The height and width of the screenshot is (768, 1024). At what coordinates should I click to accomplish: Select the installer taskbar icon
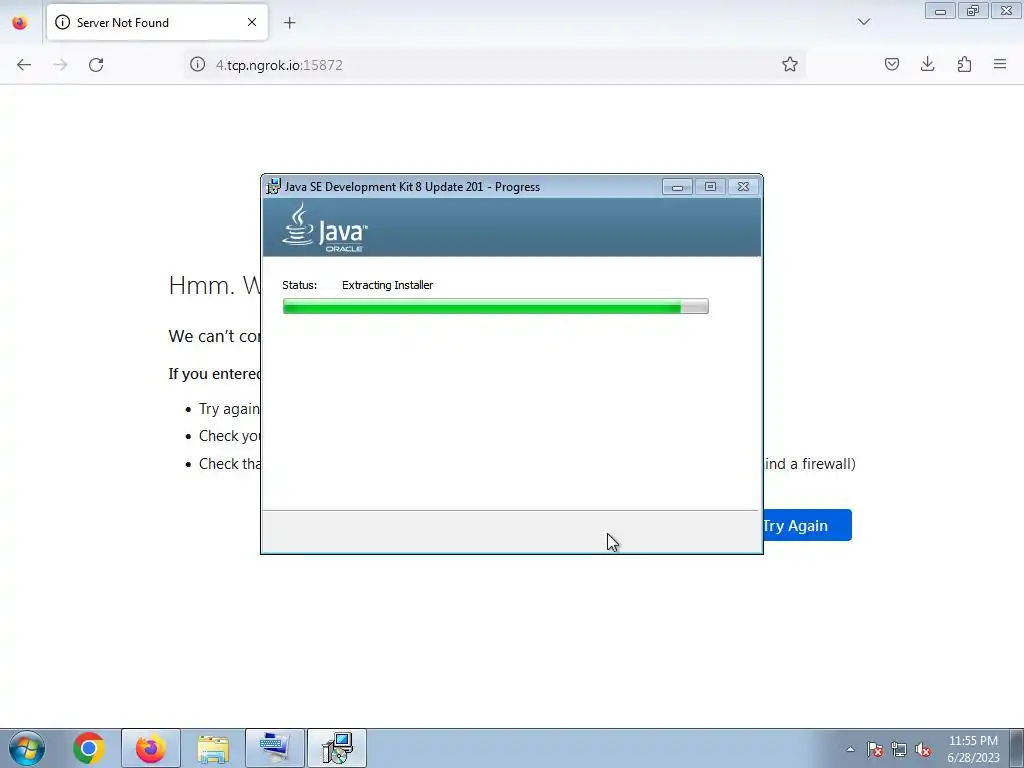(337, 748)
